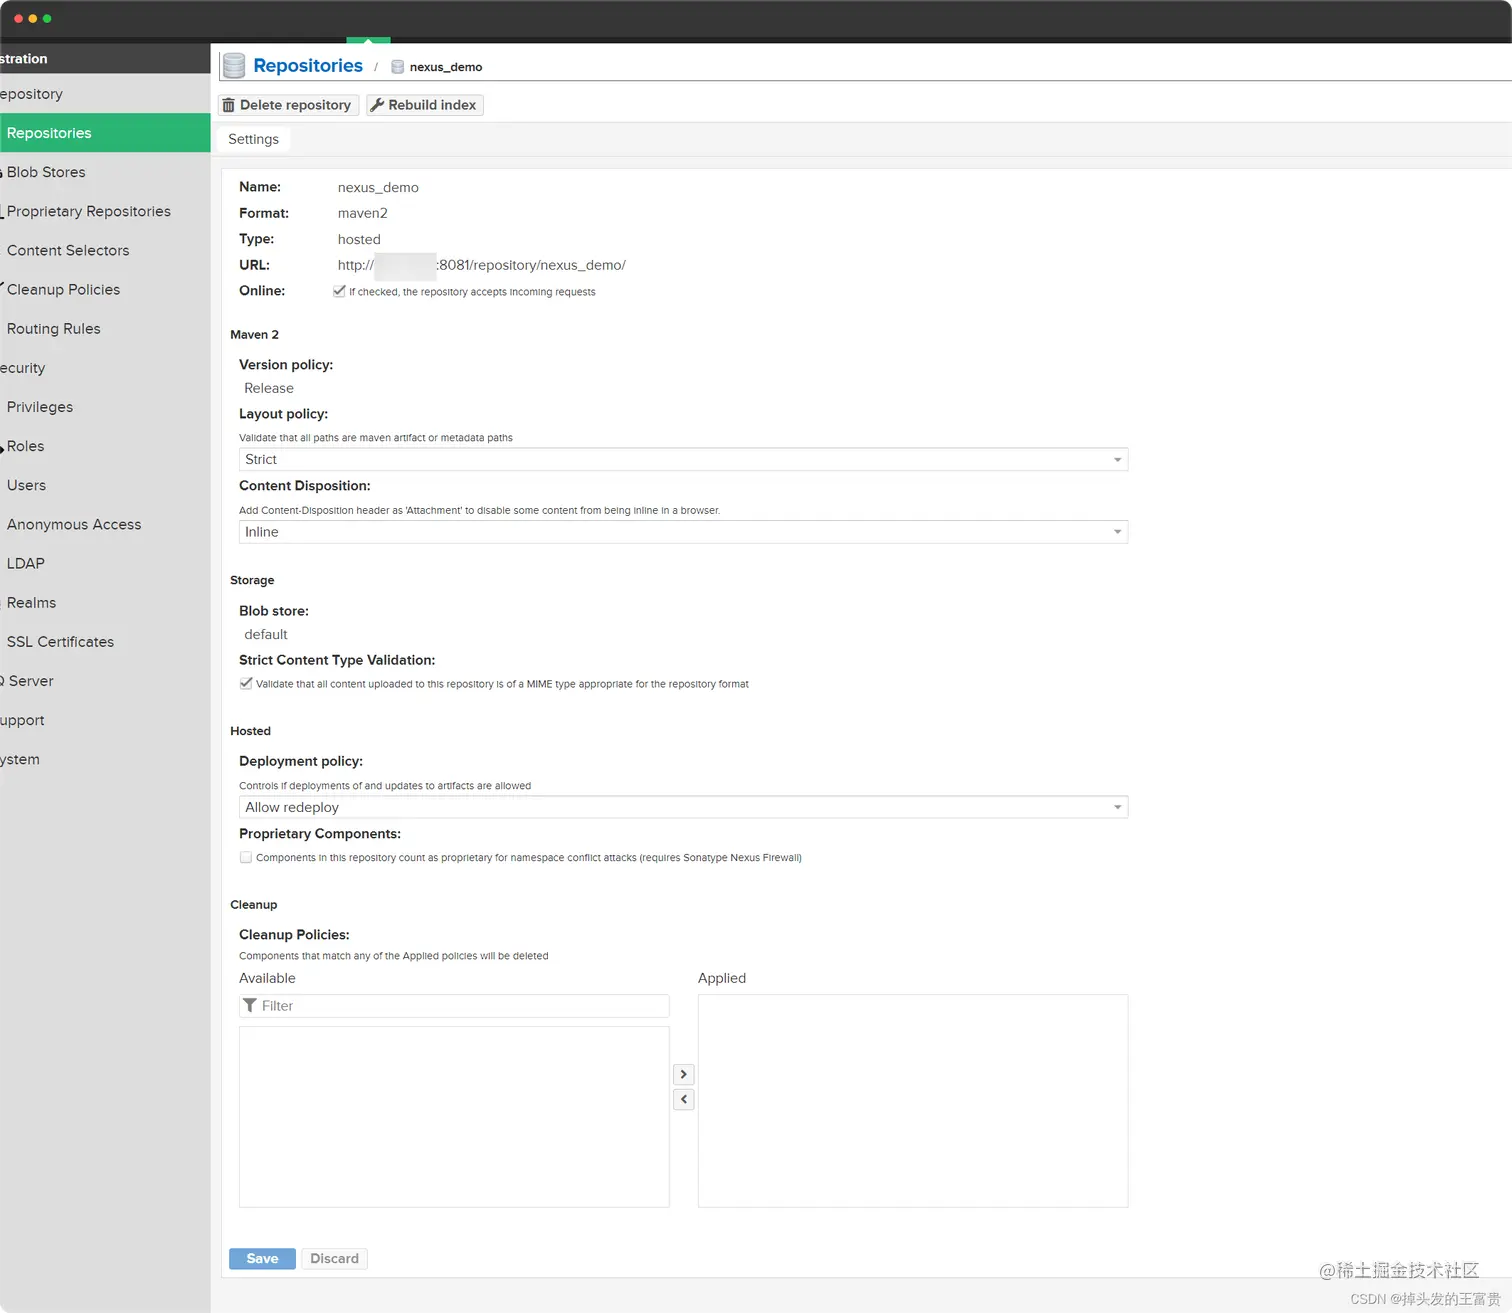Click the Discard button
Viewport: 1512px width, 1313px height.
334,1258
